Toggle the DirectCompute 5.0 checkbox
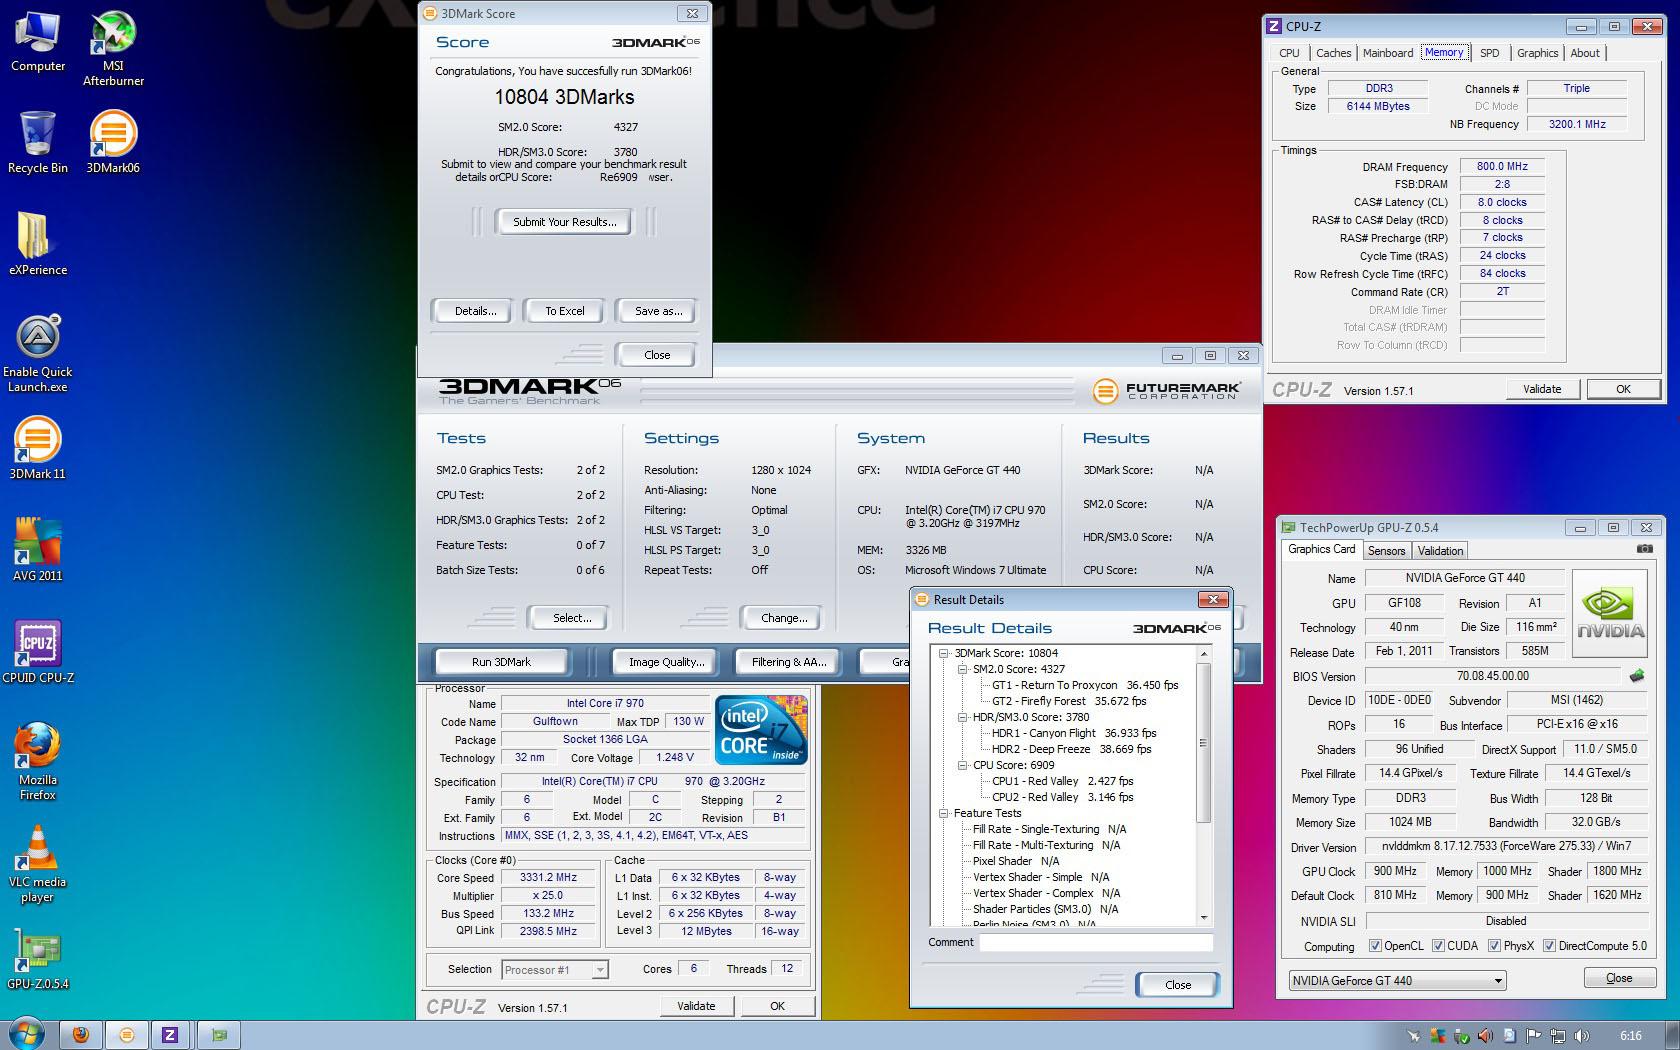Viewport: 1680px width, 1050px height. tap(1549, 946)
